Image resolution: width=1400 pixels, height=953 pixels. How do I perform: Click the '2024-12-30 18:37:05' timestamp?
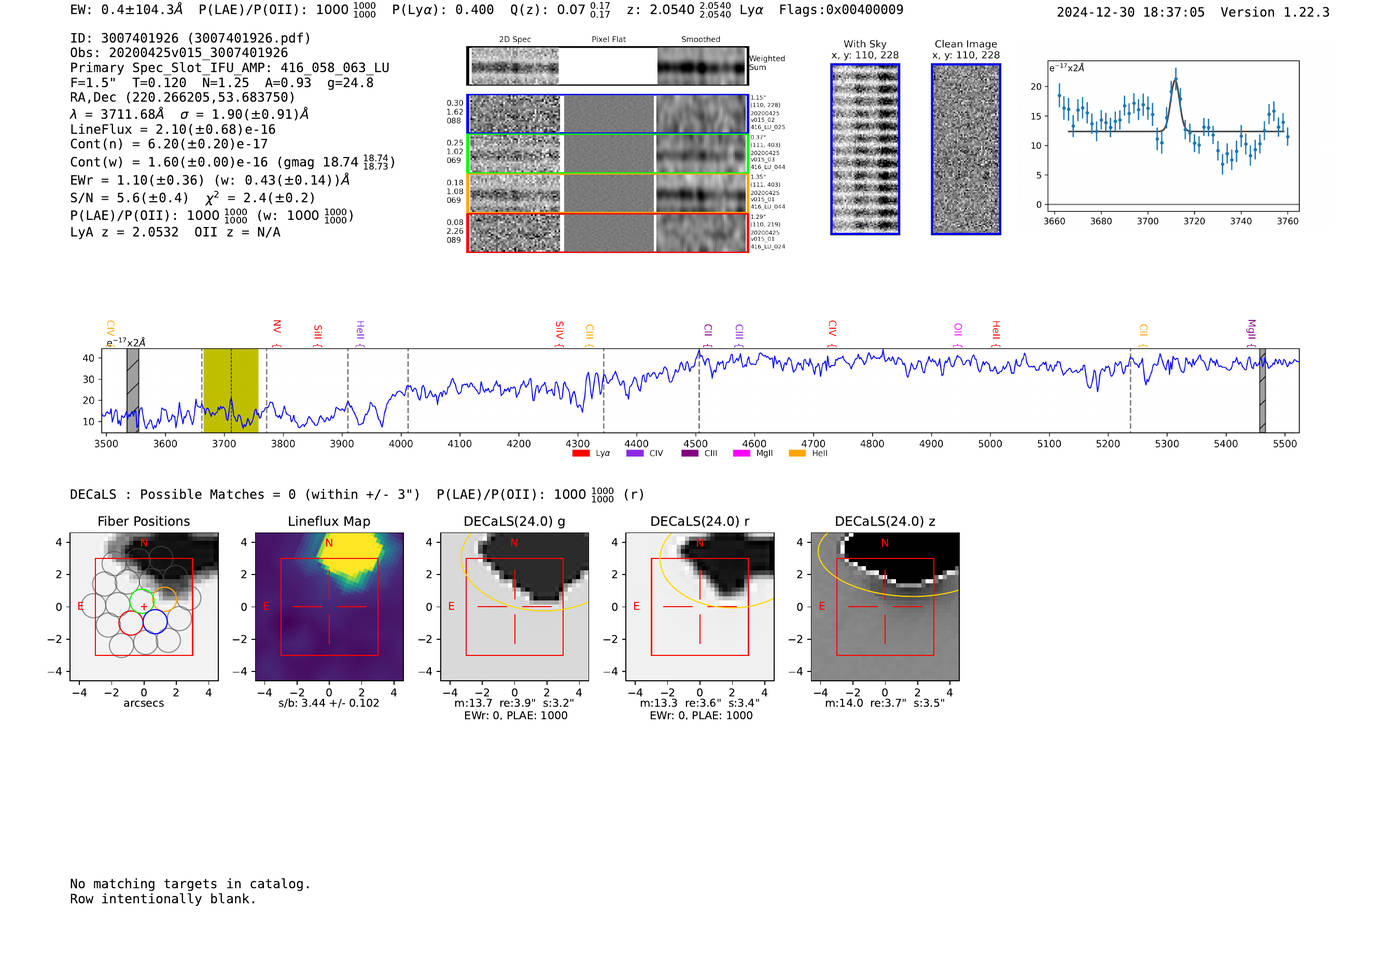tap(1130, 12)
